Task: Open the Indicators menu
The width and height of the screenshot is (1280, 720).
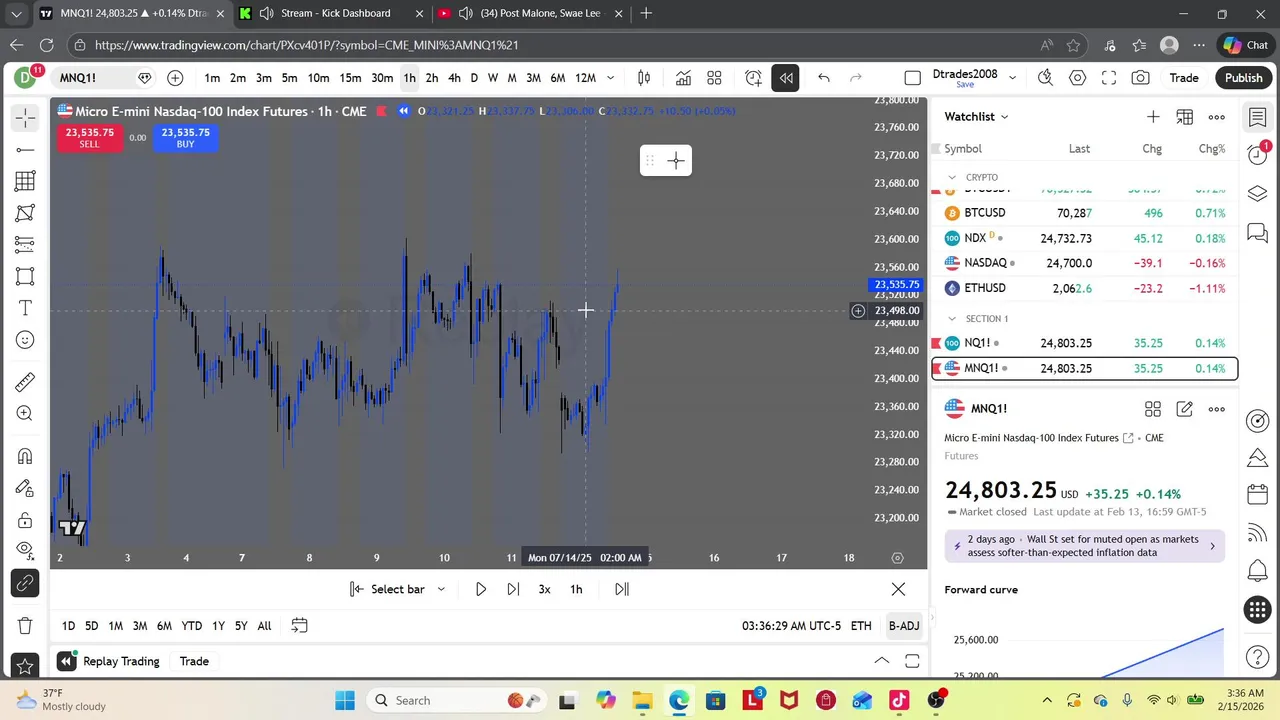Action: (x=683, y=78)
